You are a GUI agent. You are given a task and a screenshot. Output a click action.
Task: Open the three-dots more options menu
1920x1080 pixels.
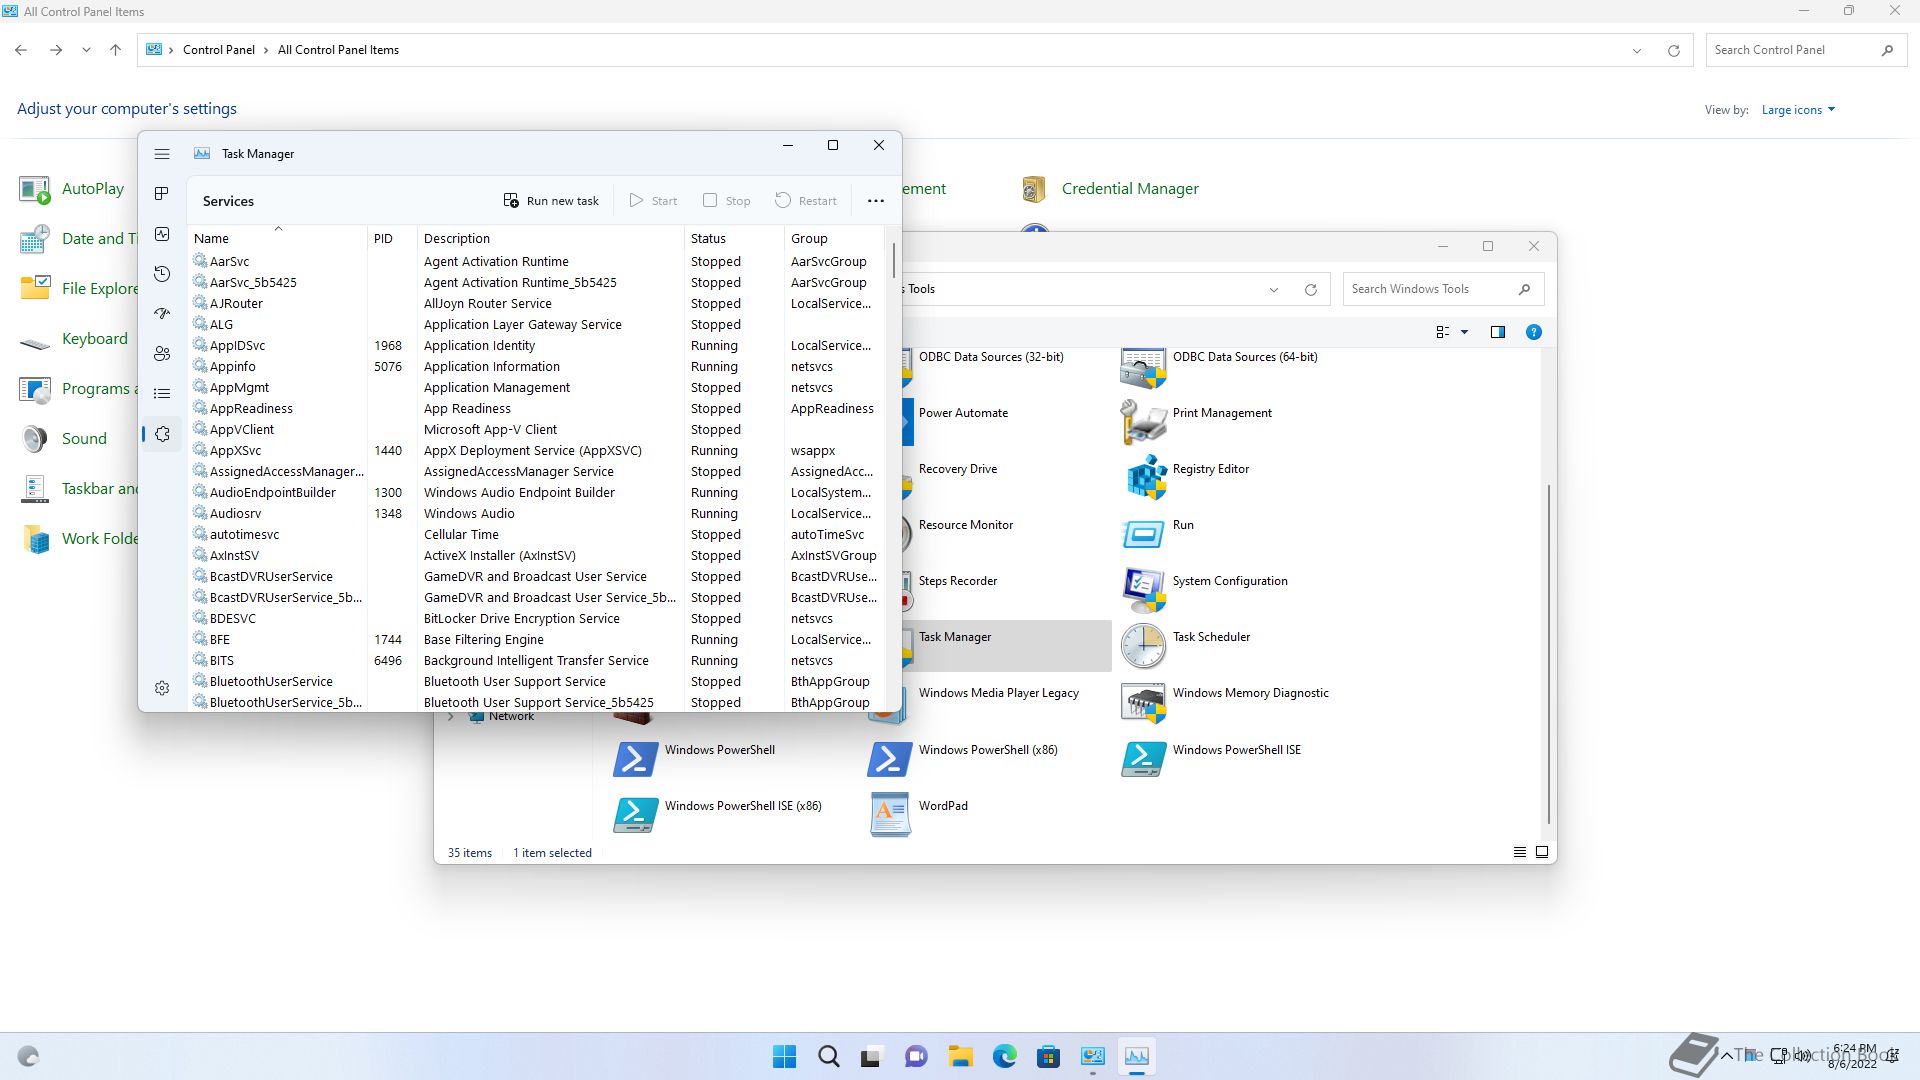[x=876, y=201]
